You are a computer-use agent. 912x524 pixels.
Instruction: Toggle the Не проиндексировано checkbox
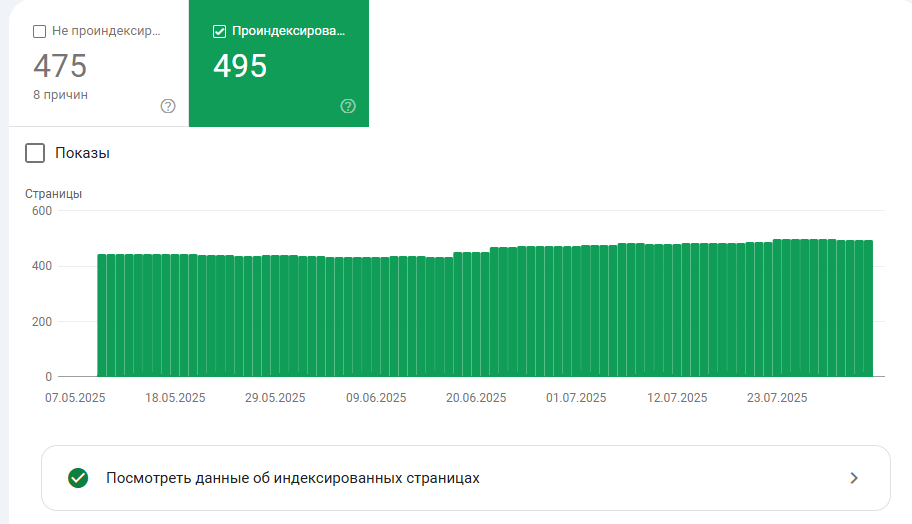coord(40,31)
